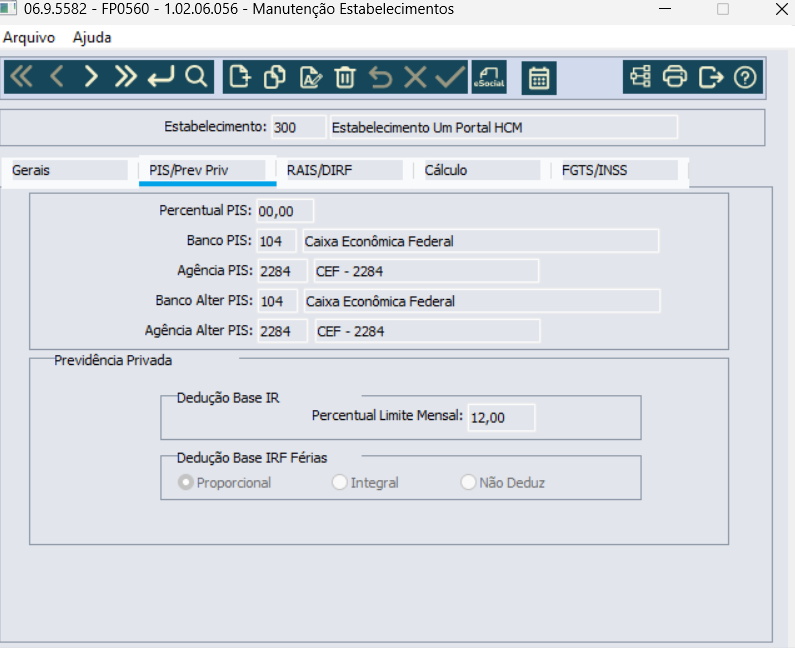Screen dimensions: 795x648
Task: Click the Dedução Base IR label
Action: coord(228,398)
